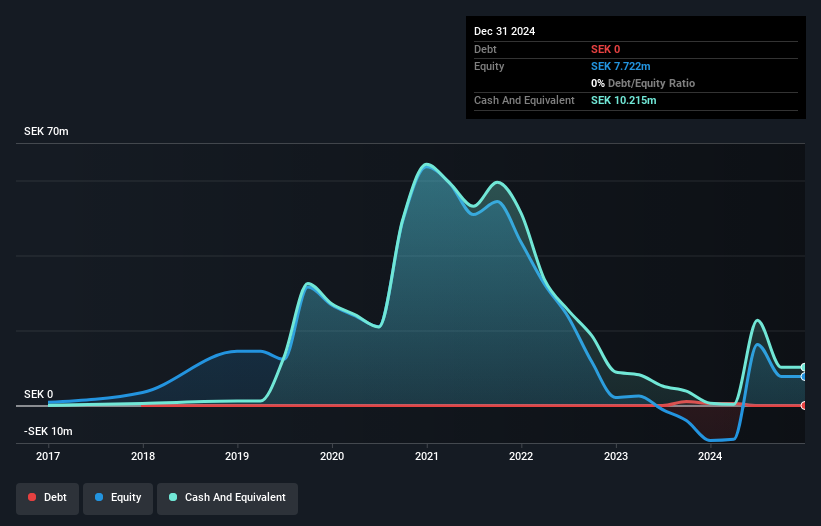Click the 2021 x-axis label
The width and height of the screenshot is (821, 526).
point(427,456)
